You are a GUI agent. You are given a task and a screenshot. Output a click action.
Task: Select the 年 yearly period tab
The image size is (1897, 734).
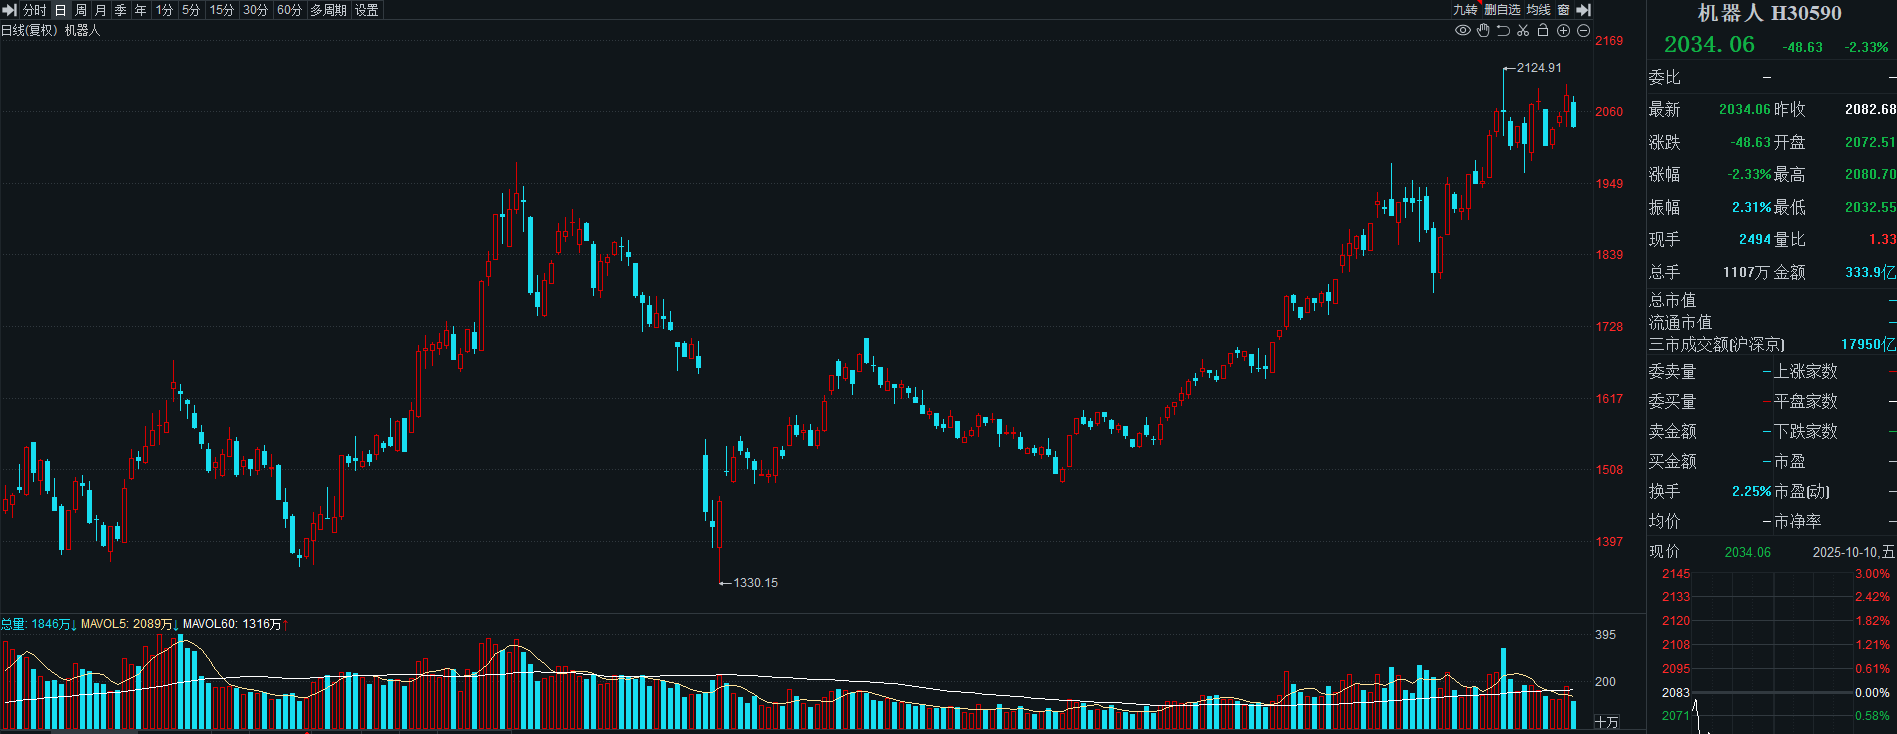(x=140, y=10)
